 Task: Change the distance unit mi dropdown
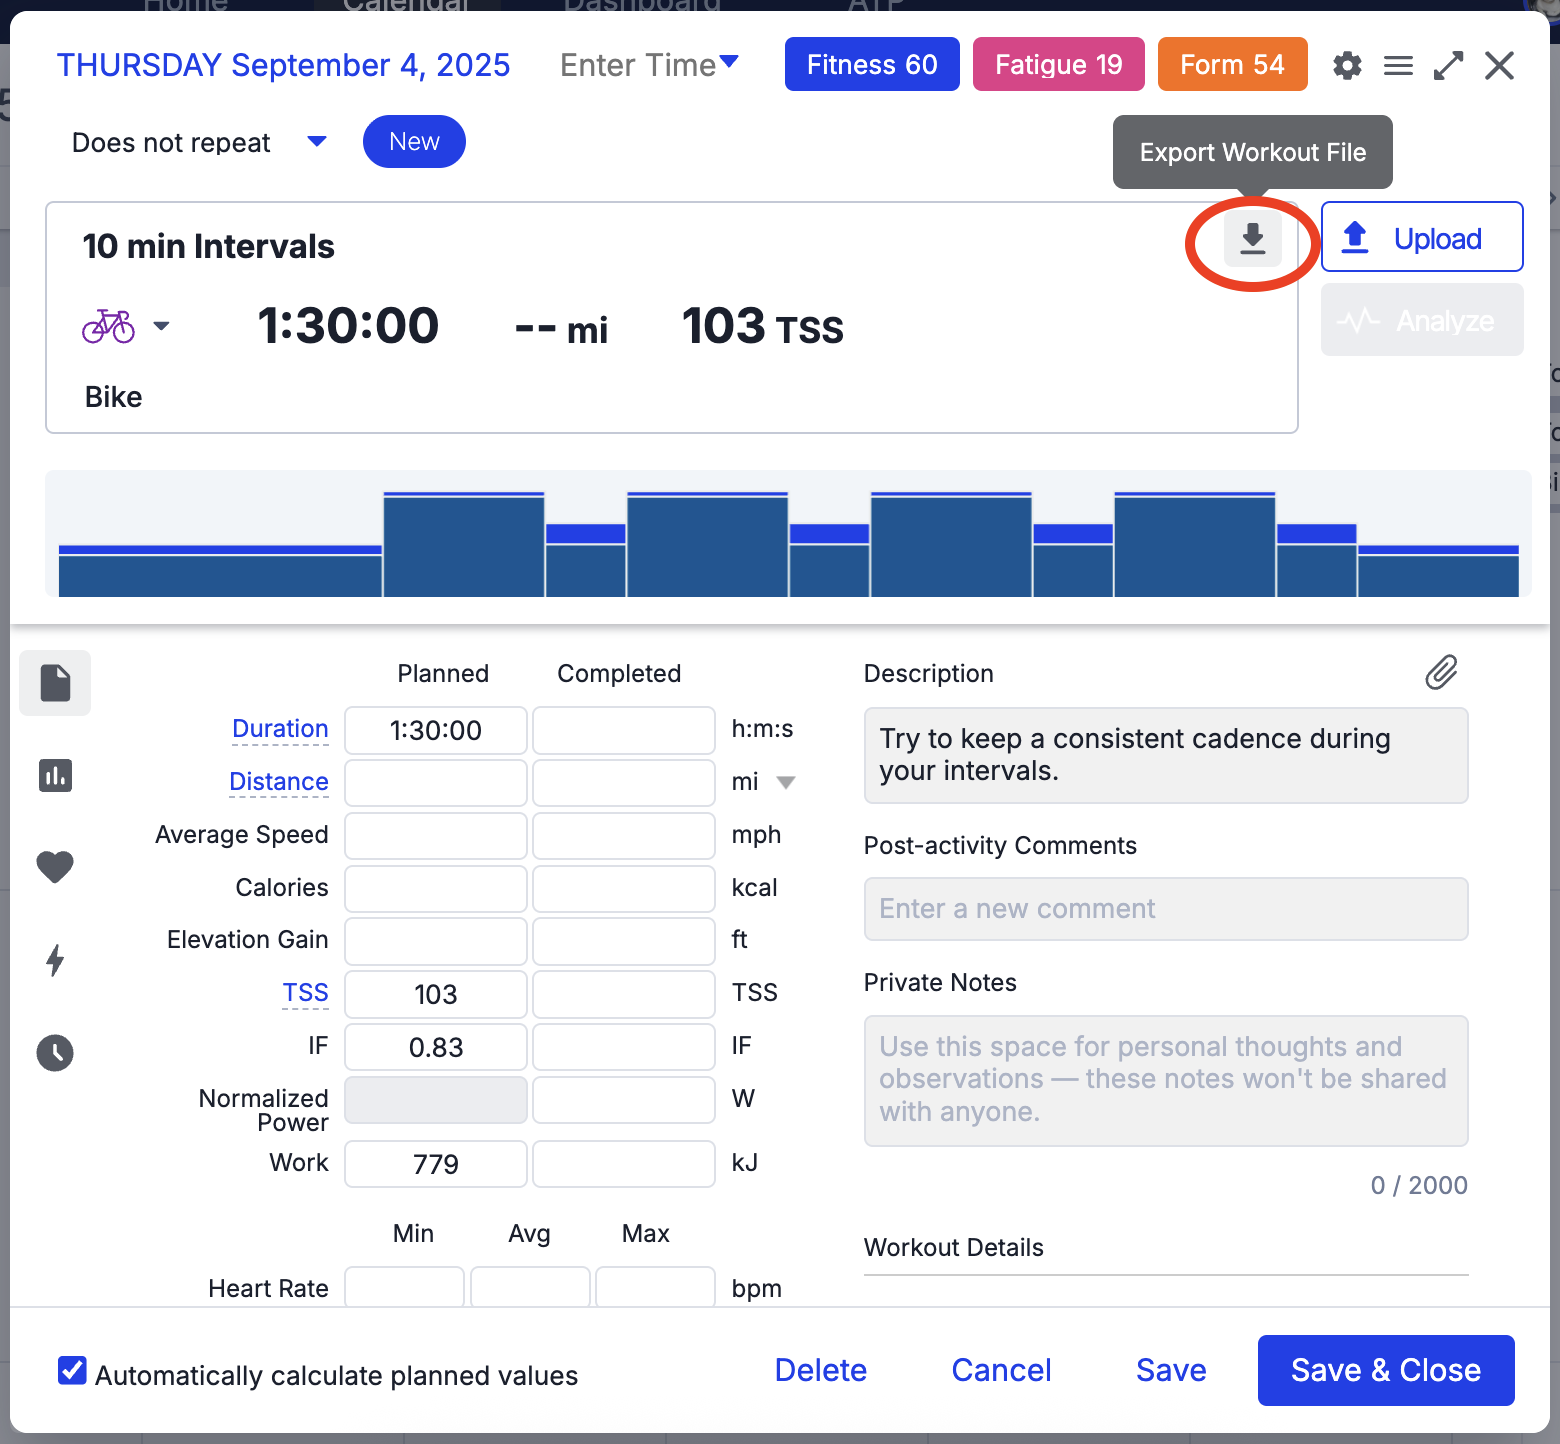click(x=785, y=782)
